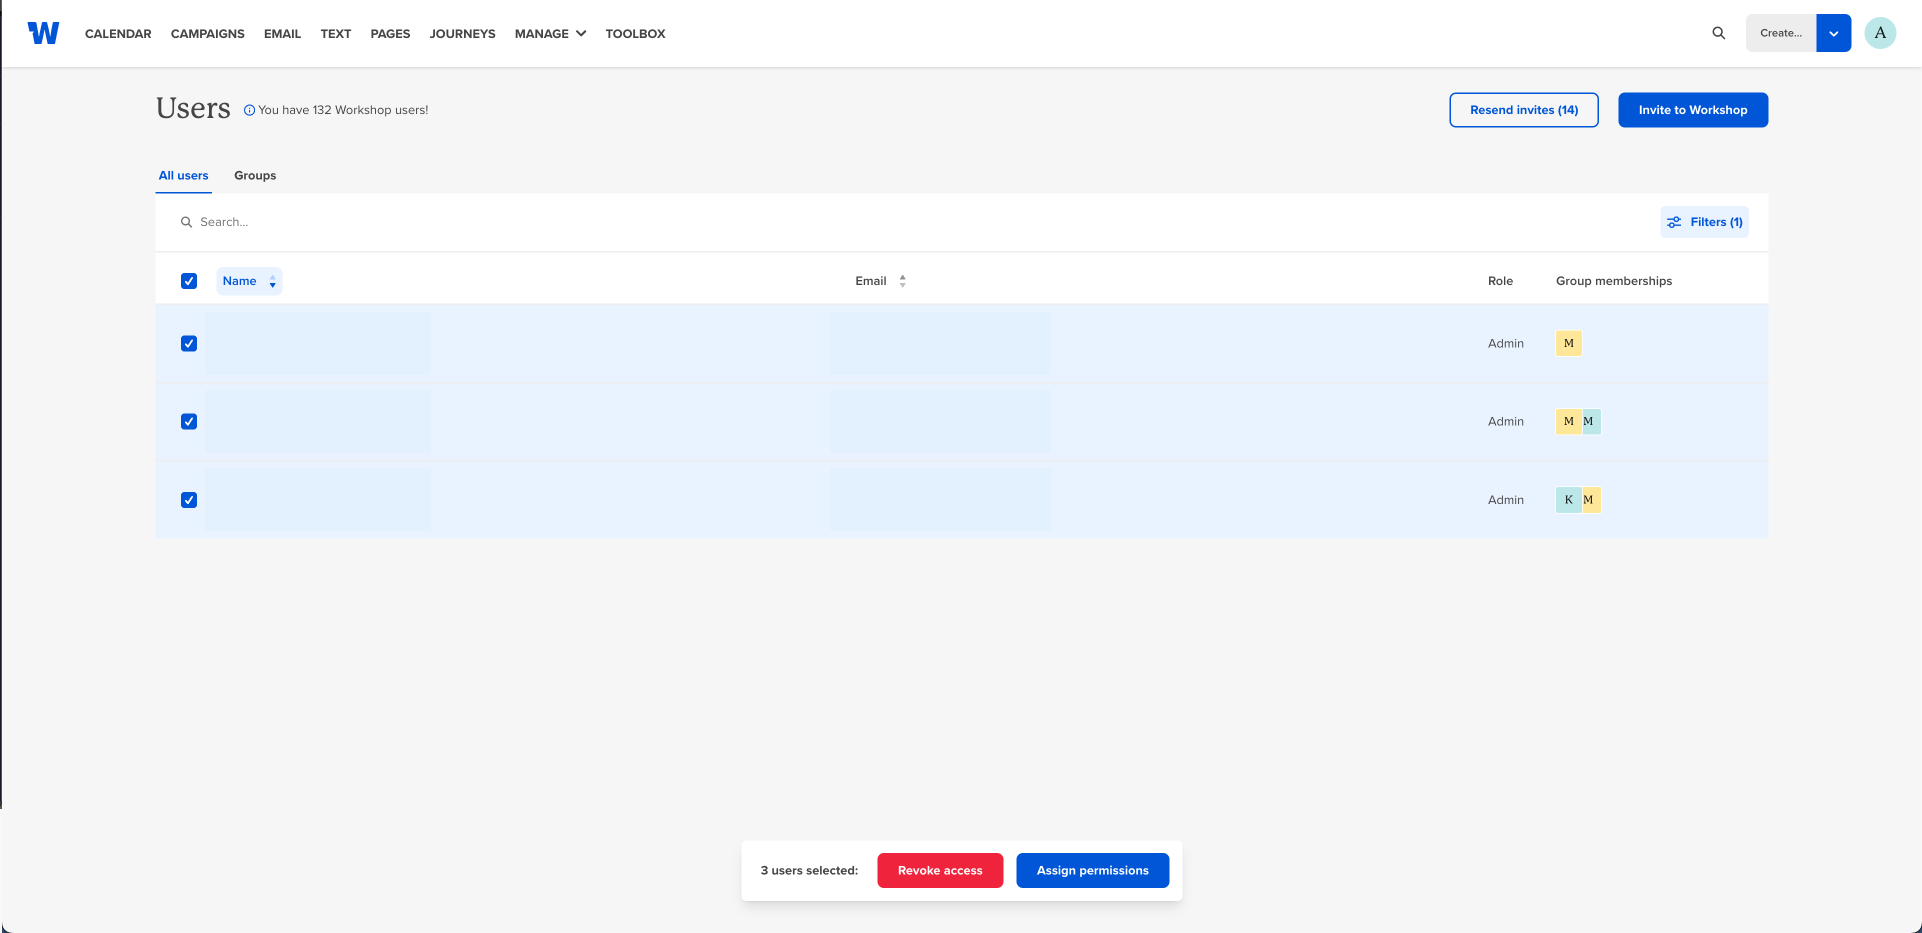The image size is (1922, 933).
Task: Click the Email column sort arrows
Action: (x=902, y=281)
